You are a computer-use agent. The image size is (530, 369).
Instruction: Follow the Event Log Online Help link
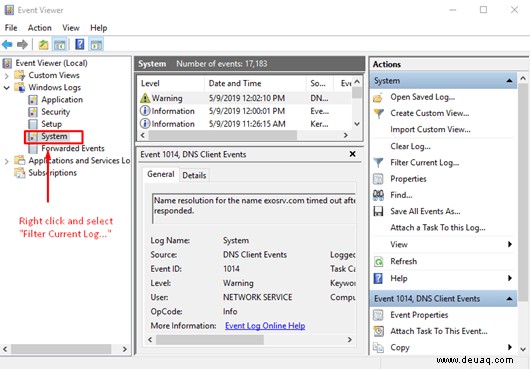(265, 326)
